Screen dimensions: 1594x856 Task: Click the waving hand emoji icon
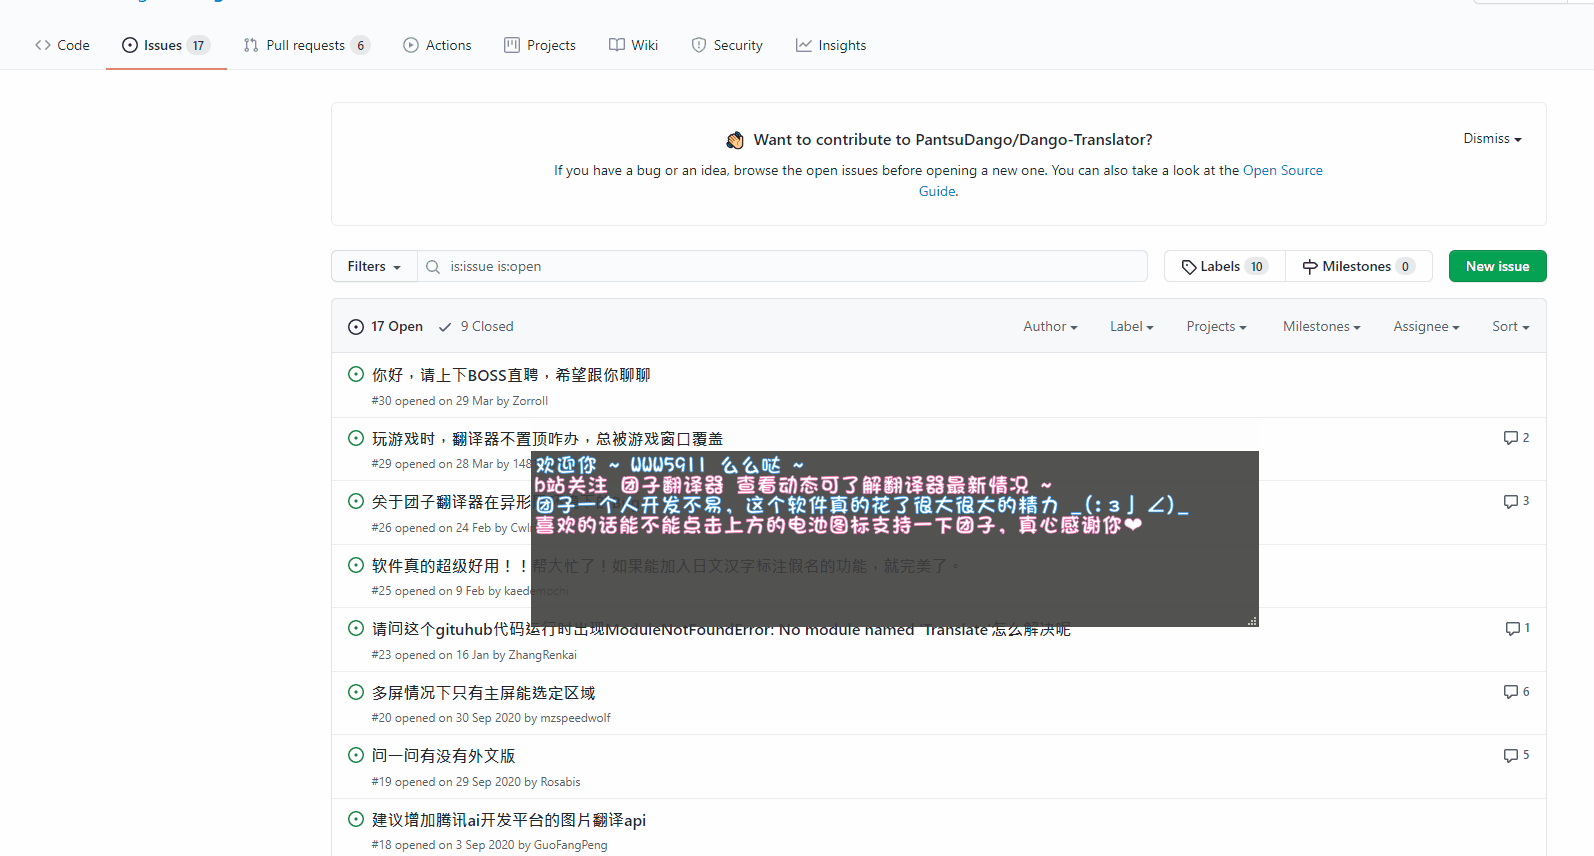click(735, 140)
